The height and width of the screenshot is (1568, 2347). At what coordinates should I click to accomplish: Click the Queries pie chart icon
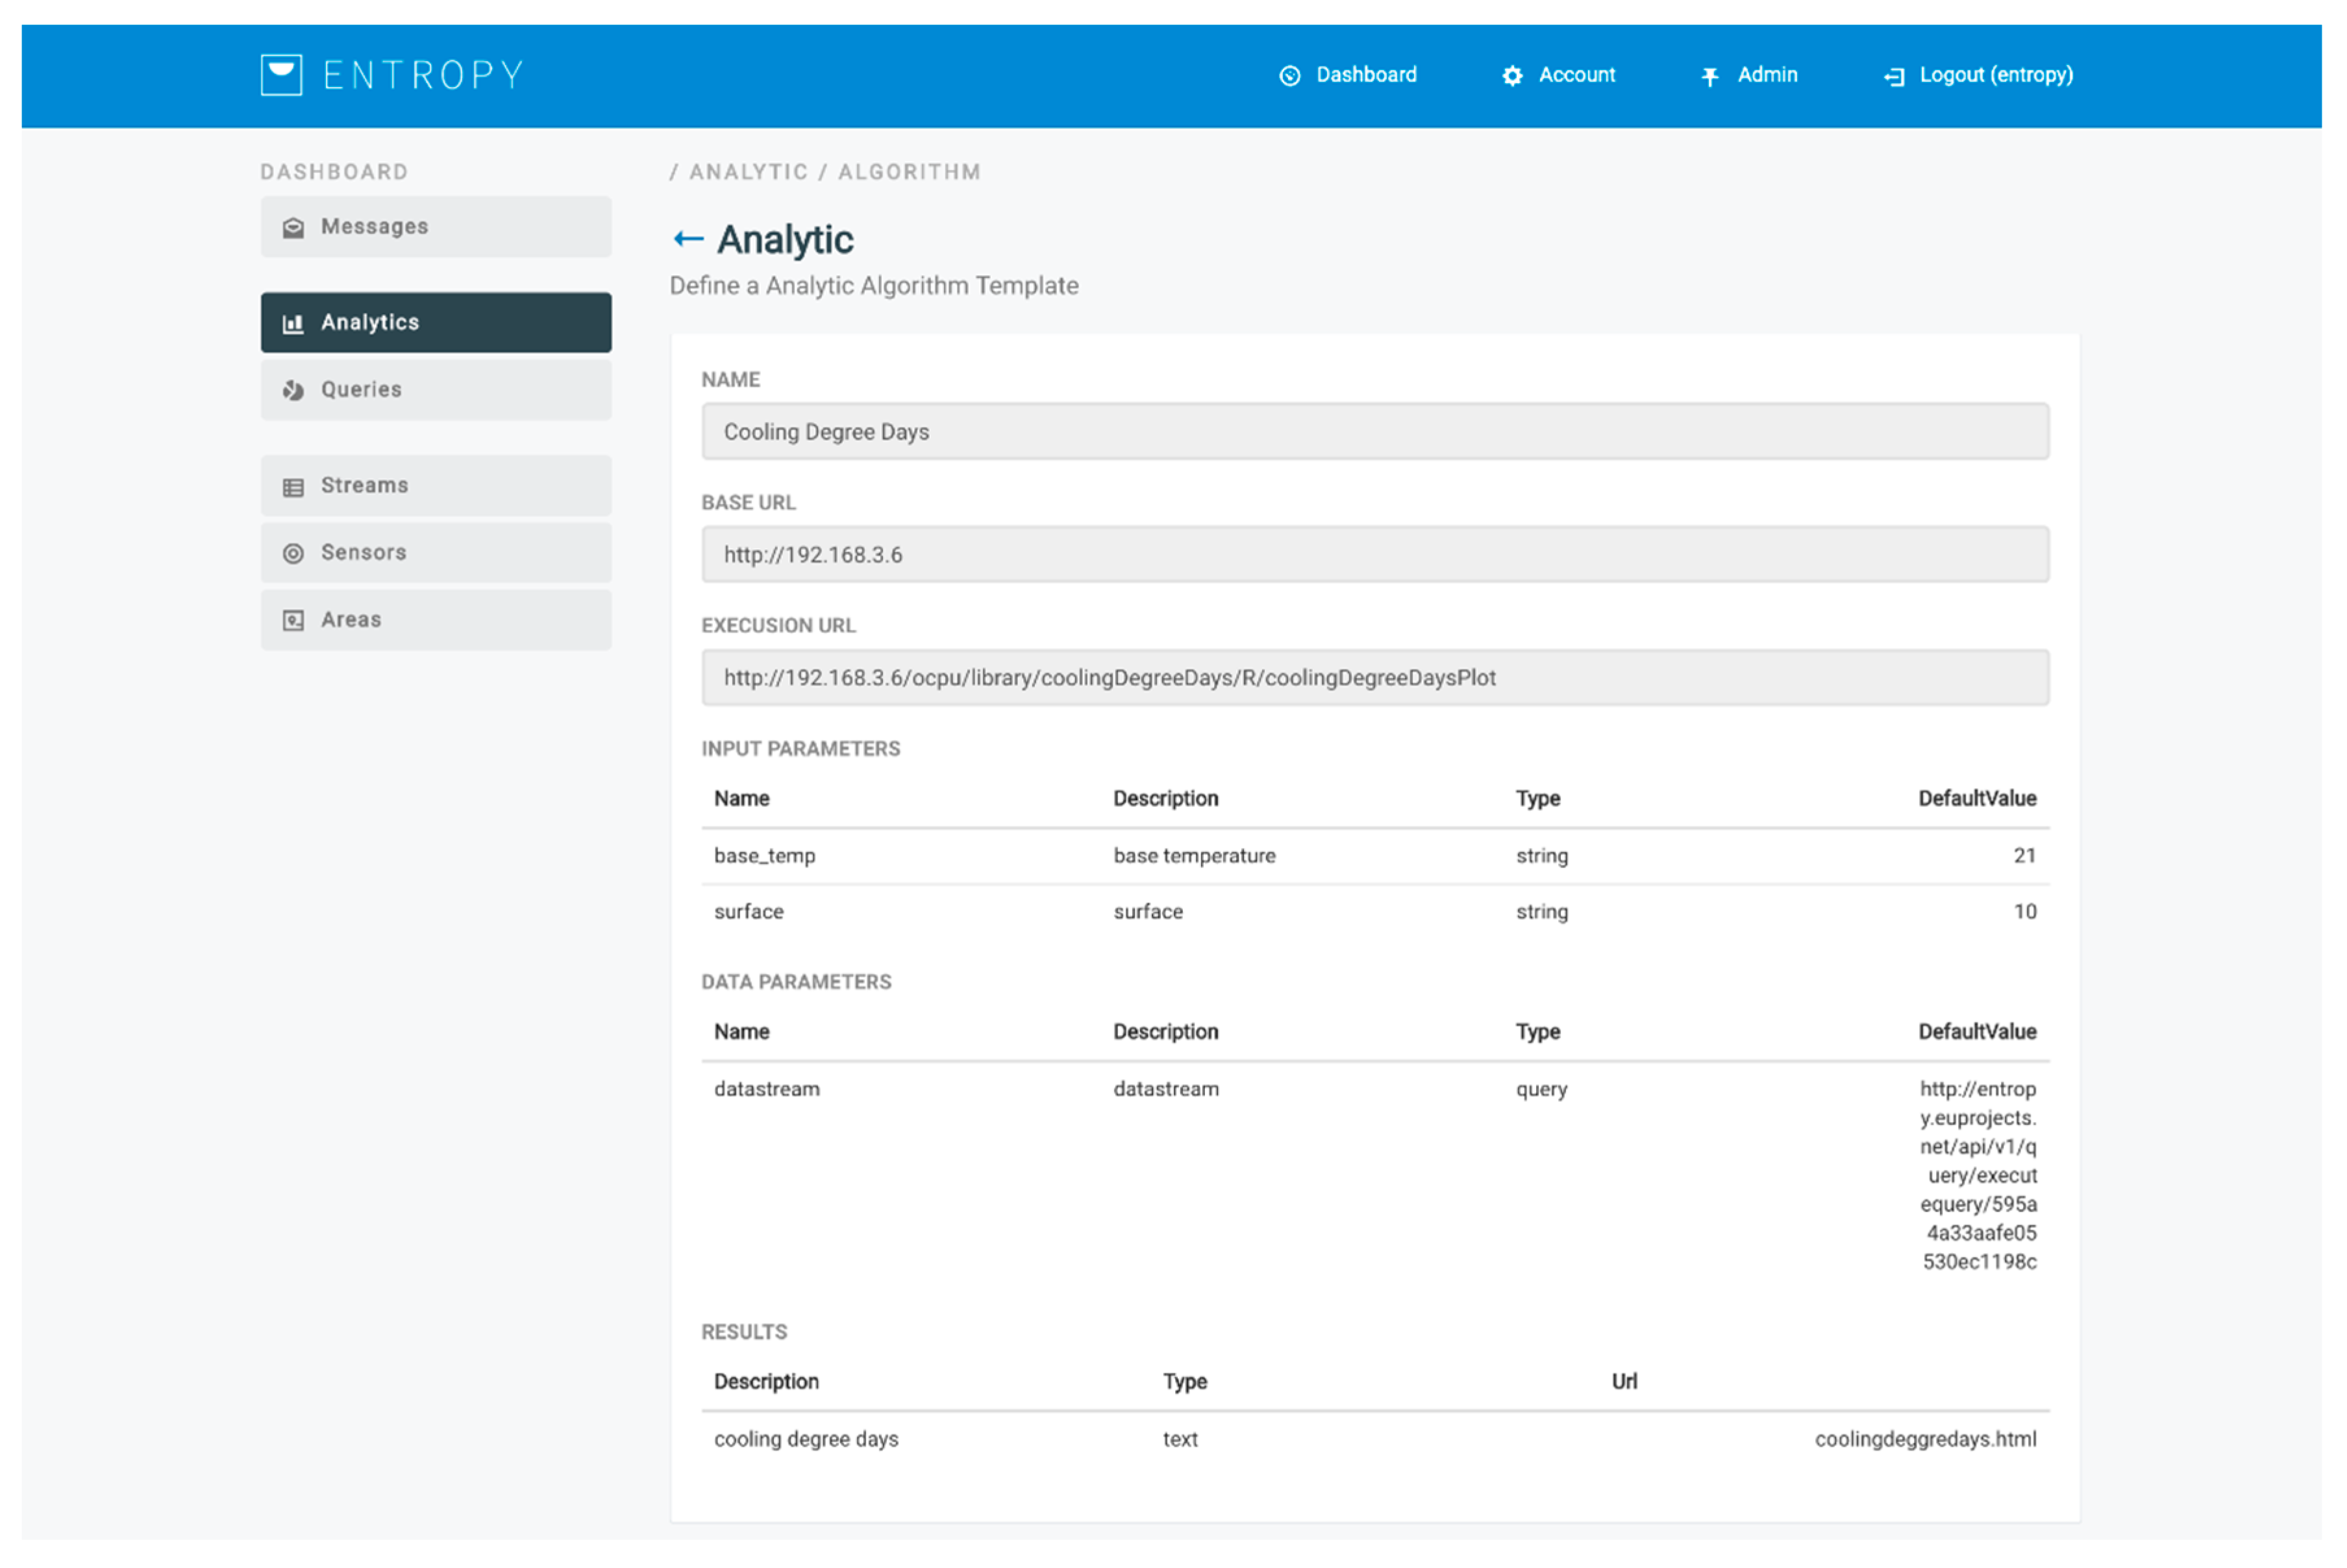coord(293,390)
